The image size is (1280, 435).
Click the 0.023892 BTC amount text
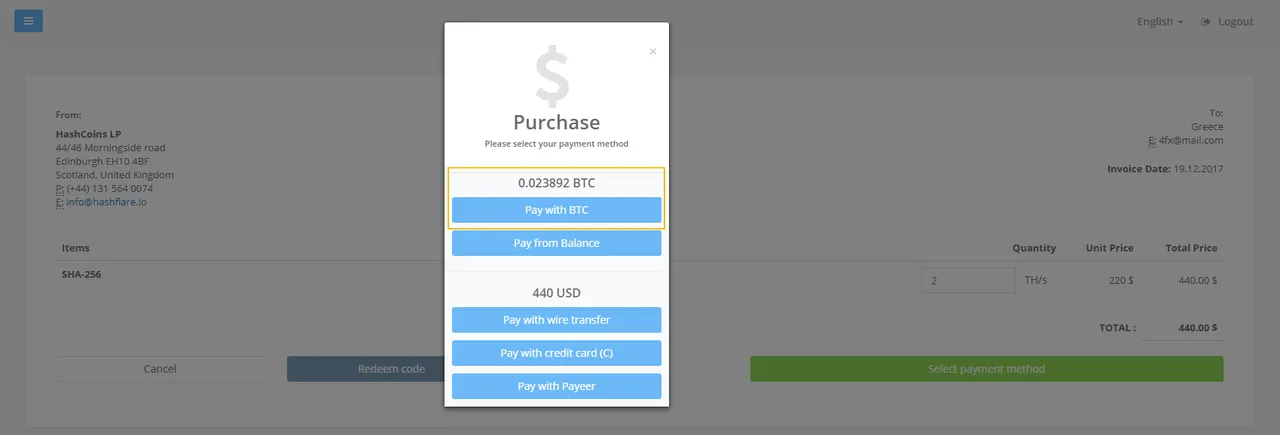coord(557,183)
